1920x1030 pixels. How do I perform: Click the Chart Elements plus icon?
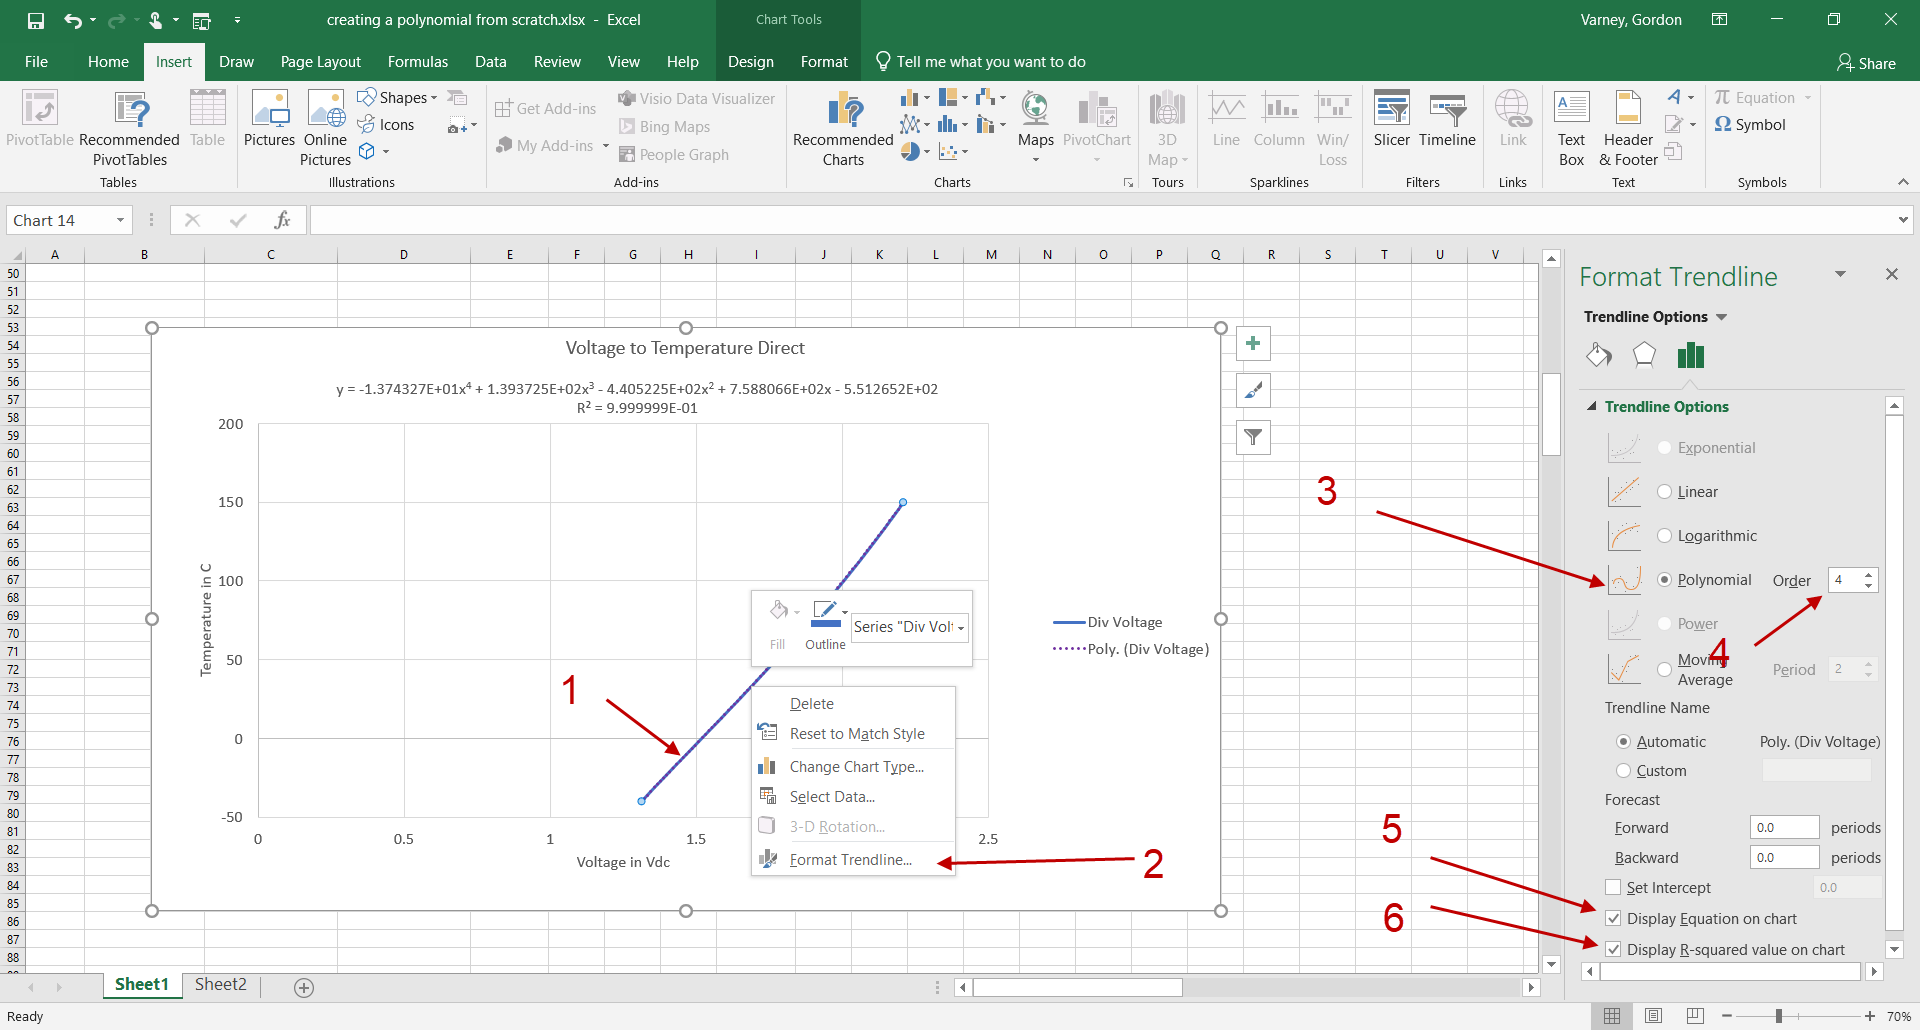point(1253,344)
